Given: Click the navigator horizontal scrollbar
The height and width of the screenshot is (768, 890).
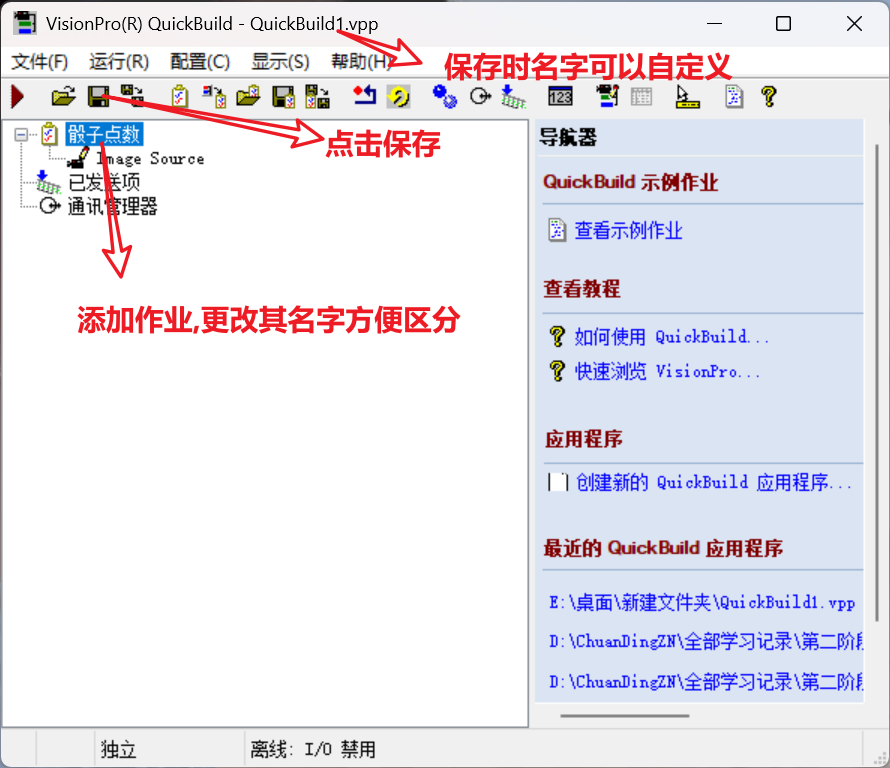Looking at the screenshot, I should click(625, 716).
